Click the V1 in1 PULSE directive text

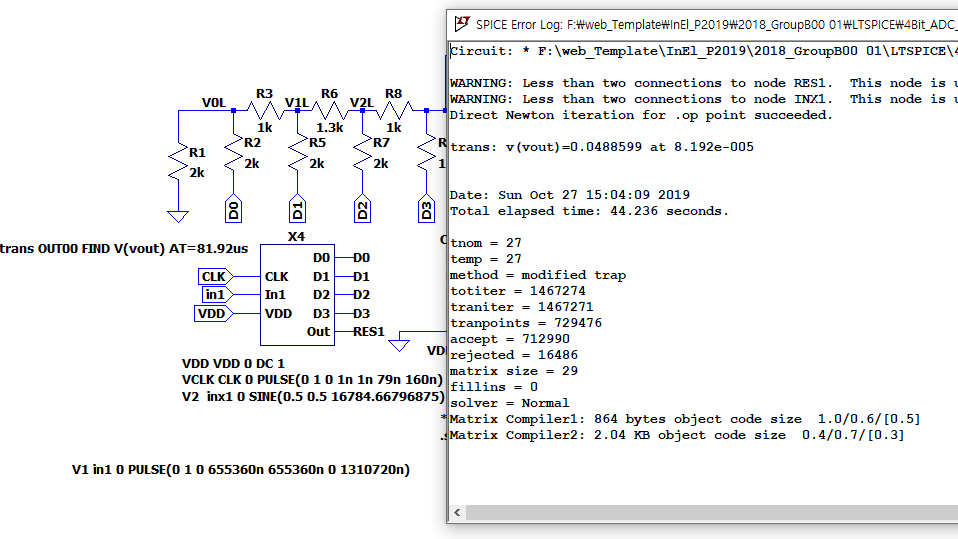click(x=241, y=469)
